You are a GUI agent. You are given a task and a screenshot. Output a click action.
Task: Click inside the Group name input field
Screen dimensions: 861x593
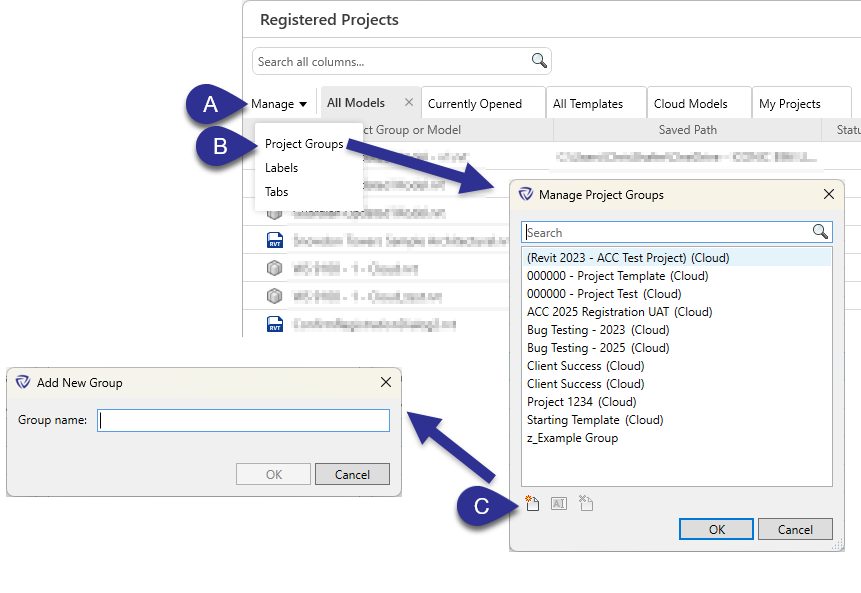pos(243,420)
